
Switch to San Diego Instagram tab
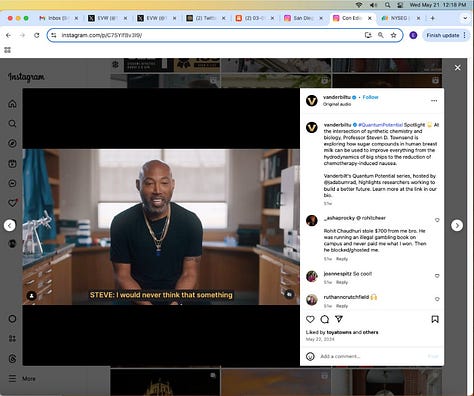click(x=303, y=18)
